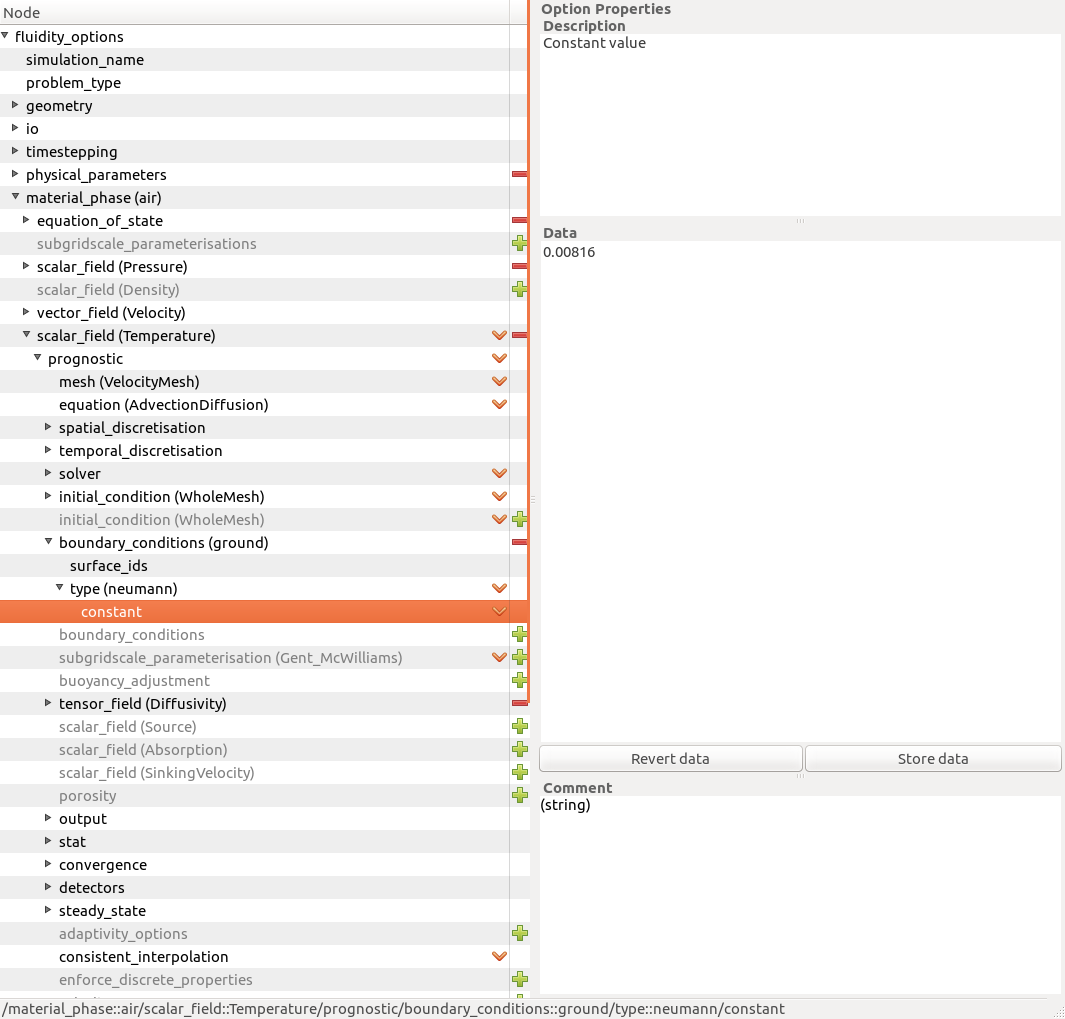Remove physical_parameters using its red minus icon

tap(520, 175)
